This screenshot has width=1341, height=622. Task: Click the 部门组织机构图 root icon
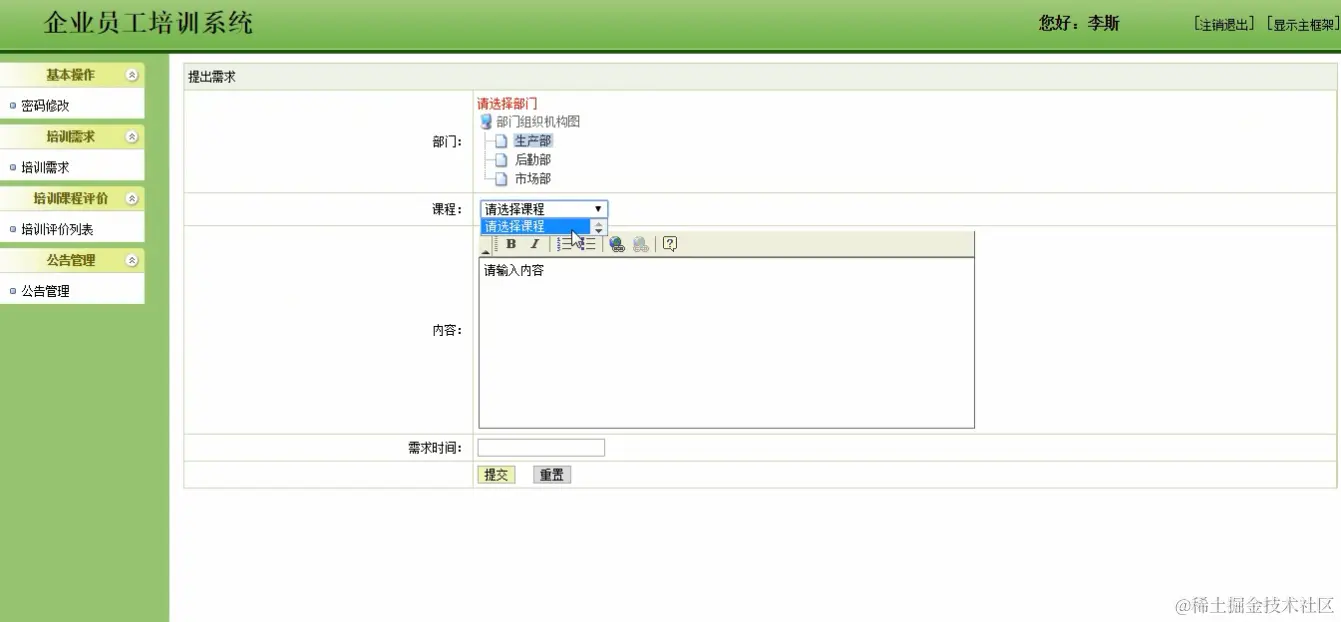(x=486, y=122)
